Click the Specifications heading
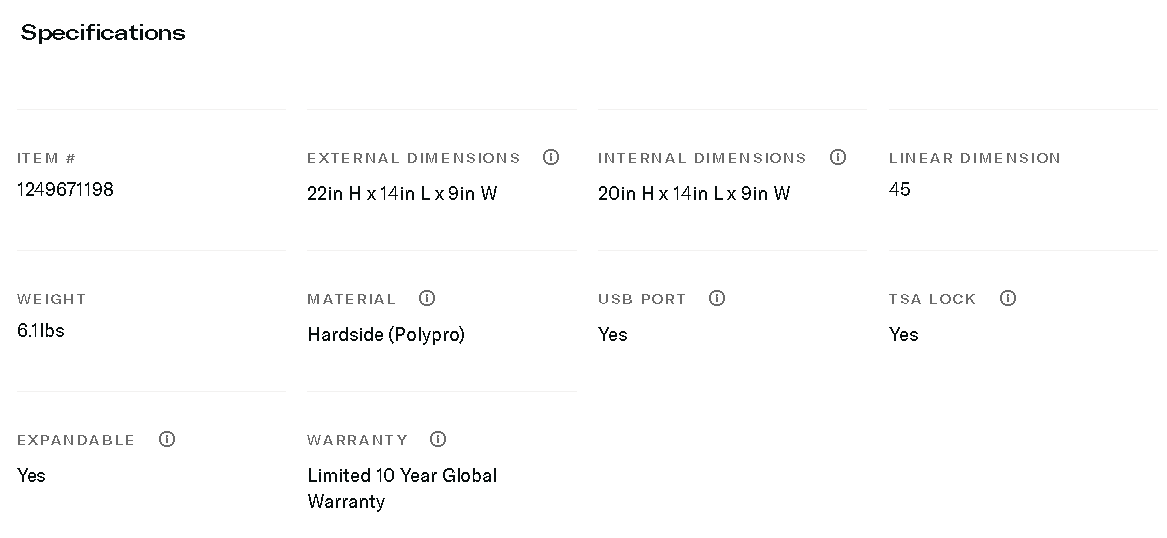Viewport: 1167px width, 538px height. tap(103, 33)
